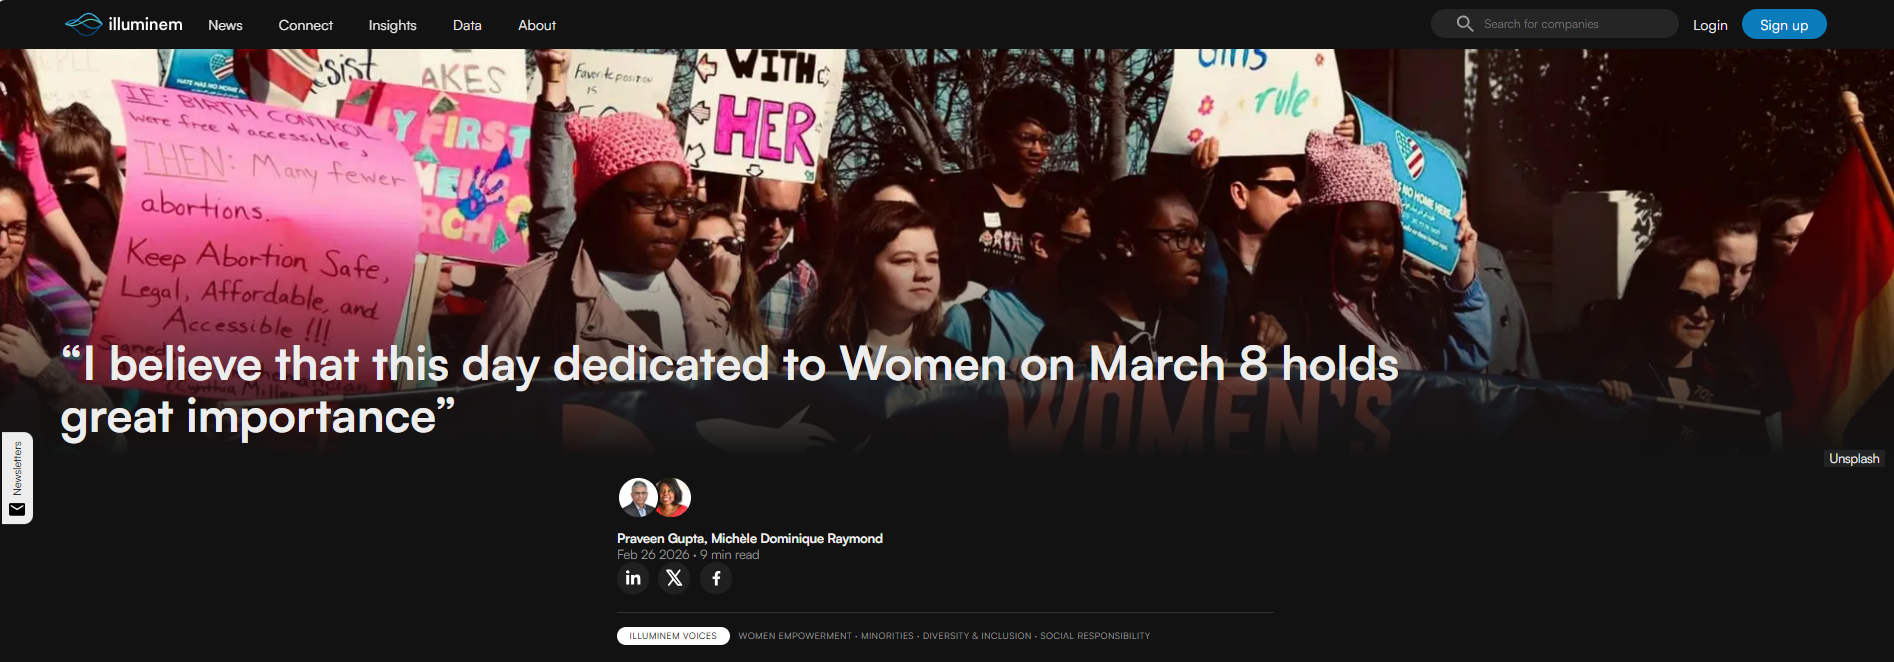This screenshot has width=1894, height=662.
Task: Click the Sign up button
Action: [1784, 24]
